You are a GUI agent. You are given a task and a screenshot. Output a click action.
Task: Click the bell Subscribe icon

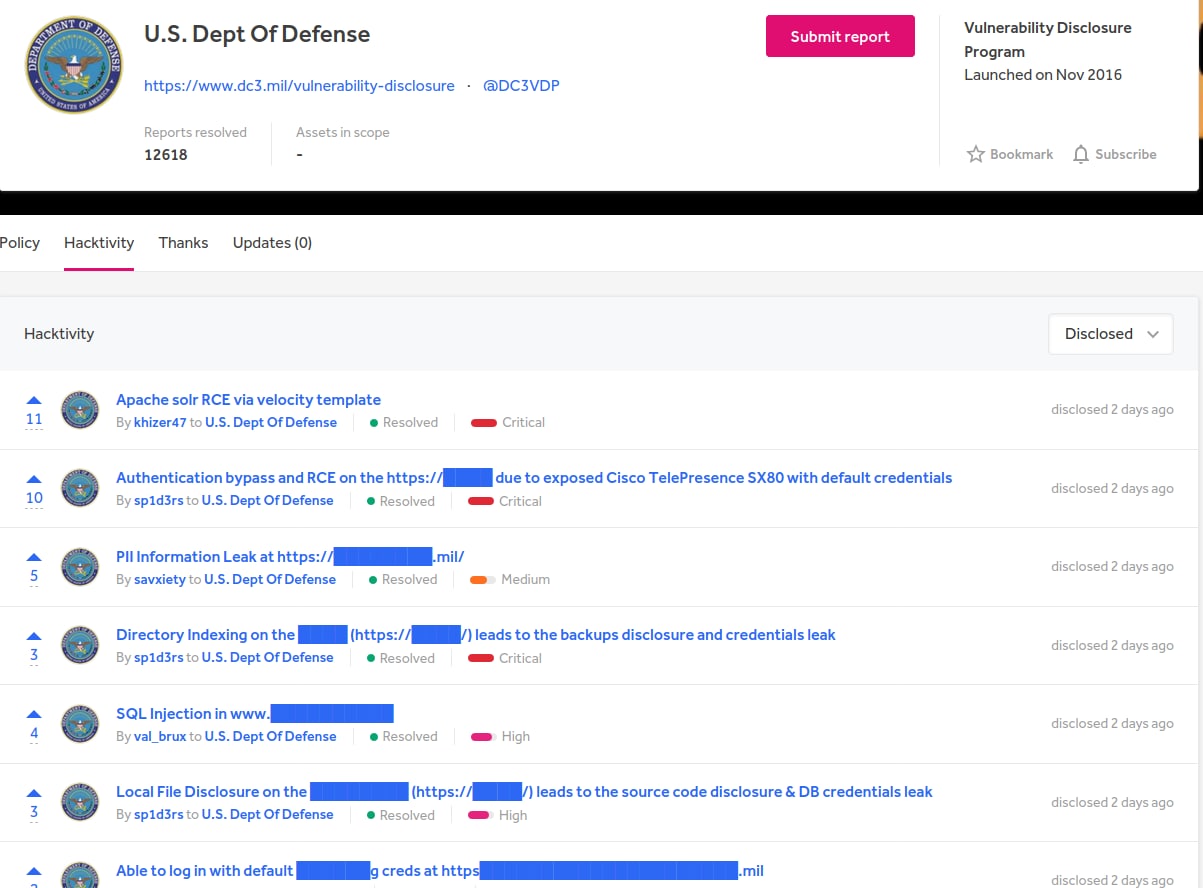[x=1081, y=154]
